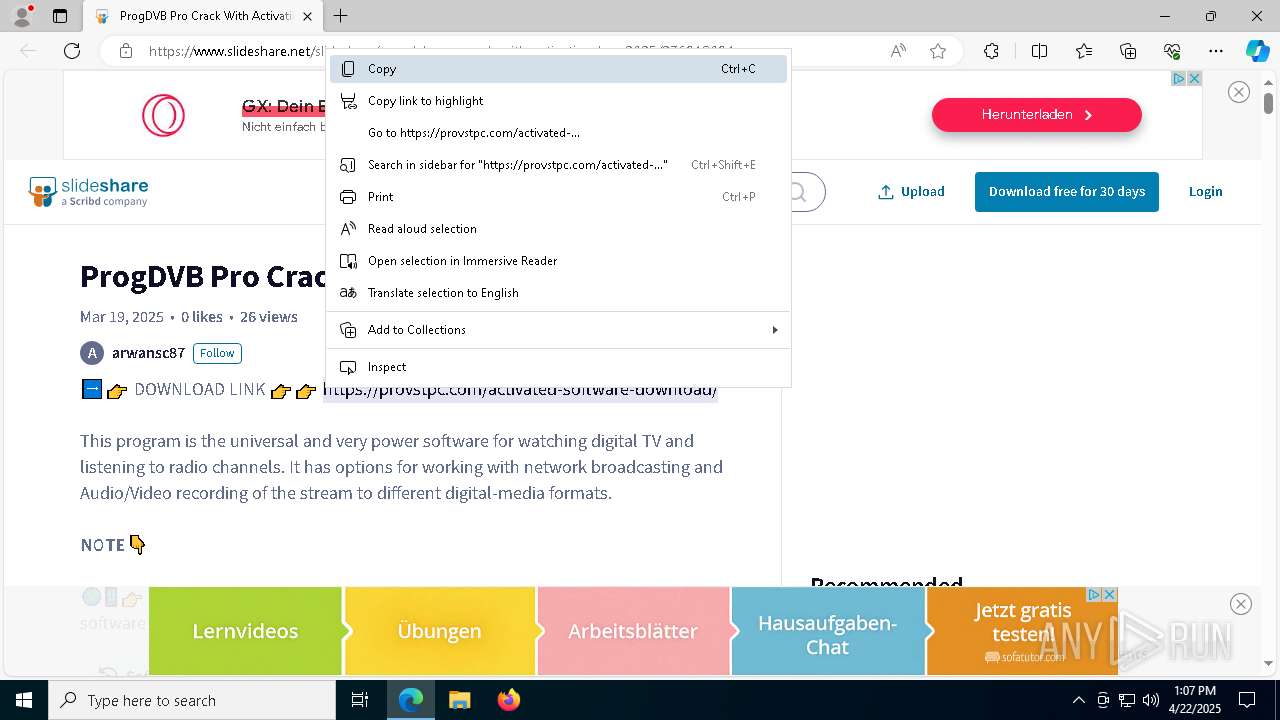Click Arbeitsblätter ad tile
Screen dimensions: 1280x720
[633, 631]
